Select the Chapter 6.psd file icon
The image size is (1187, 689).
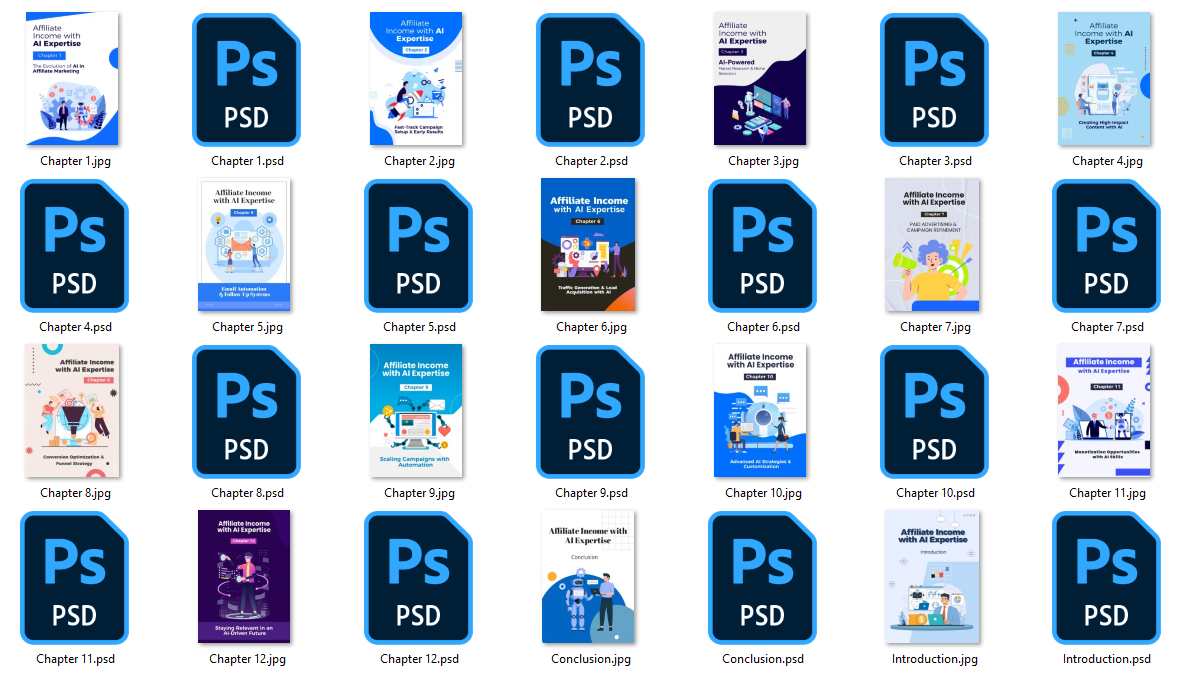(762, 246)
